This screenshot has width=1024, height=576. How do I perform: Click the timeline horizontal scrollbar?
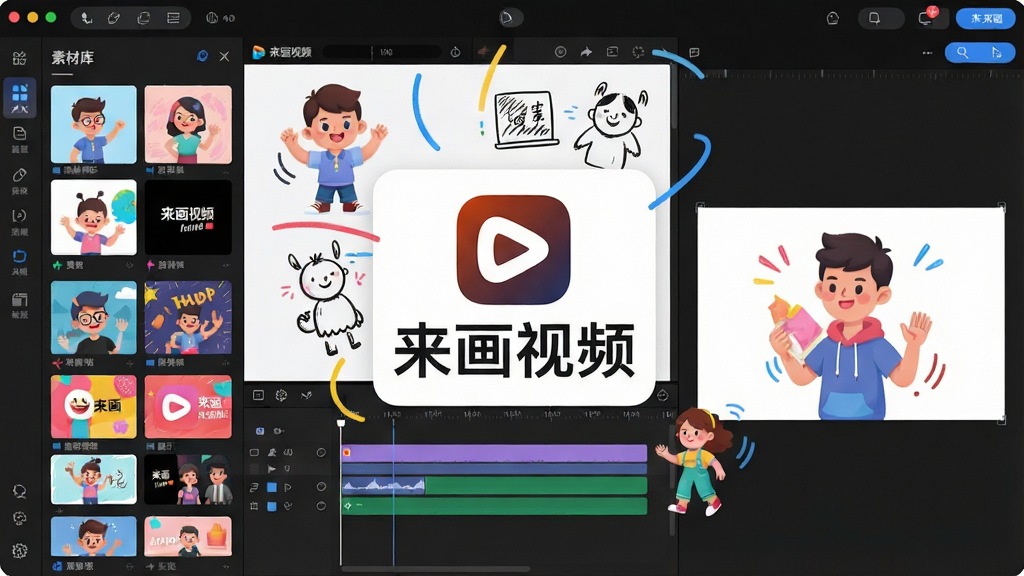pyautogui.click(x=436, y=569)
